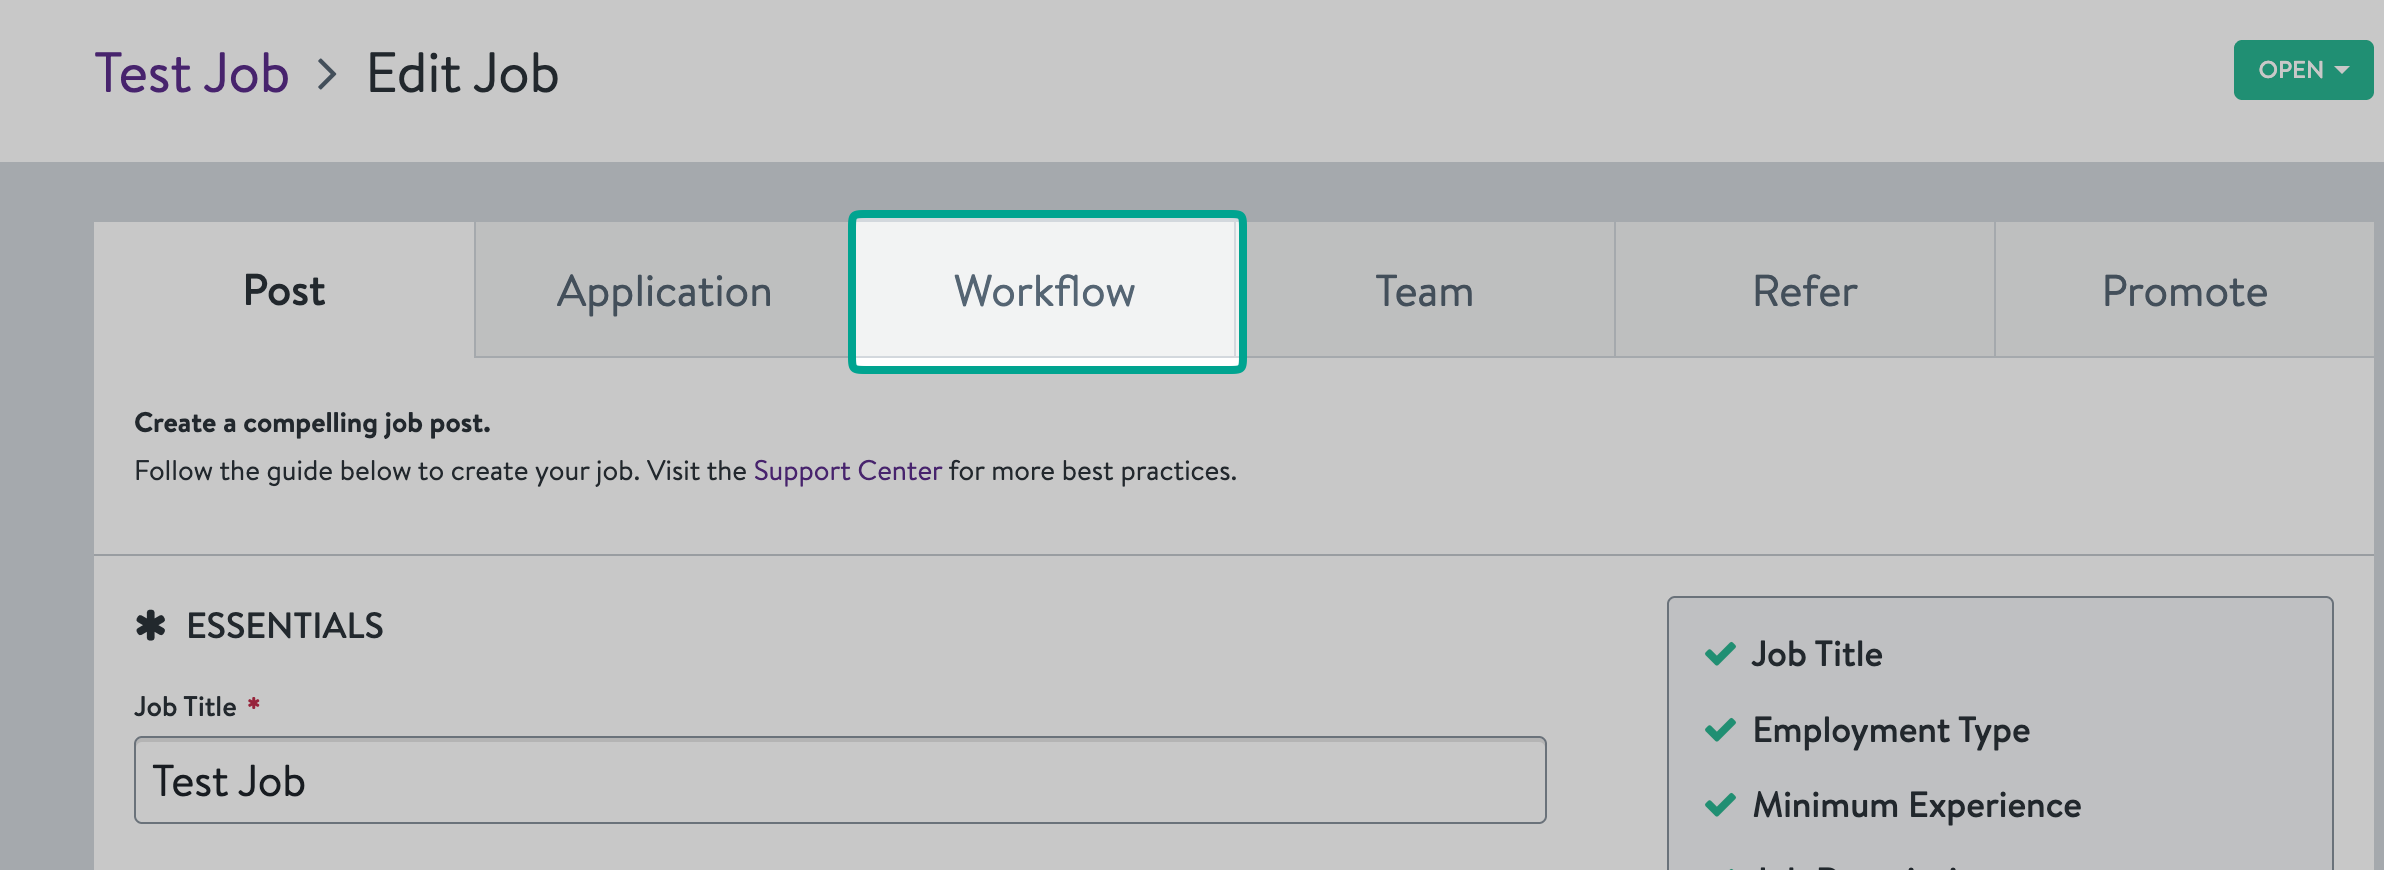Click the Minimum Experience checkmark icon
The height and width of the screenshot is (870, 2384).
tap(1720, 805)
